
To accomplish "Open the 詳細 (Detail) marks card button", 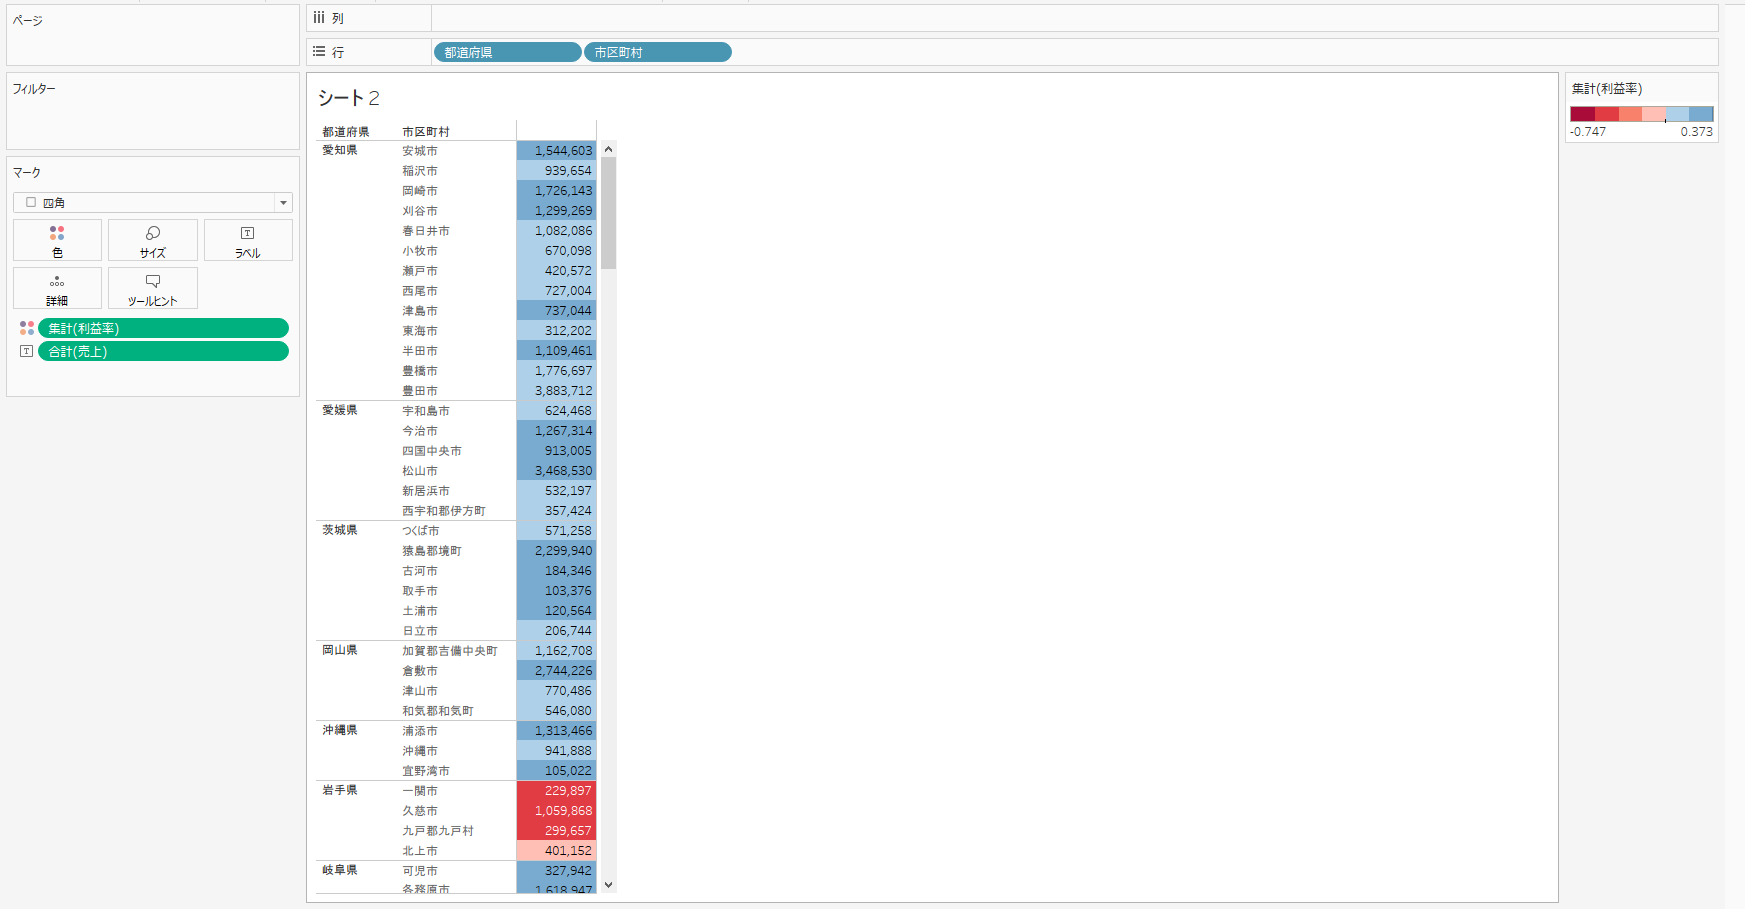I will point(57,289).
